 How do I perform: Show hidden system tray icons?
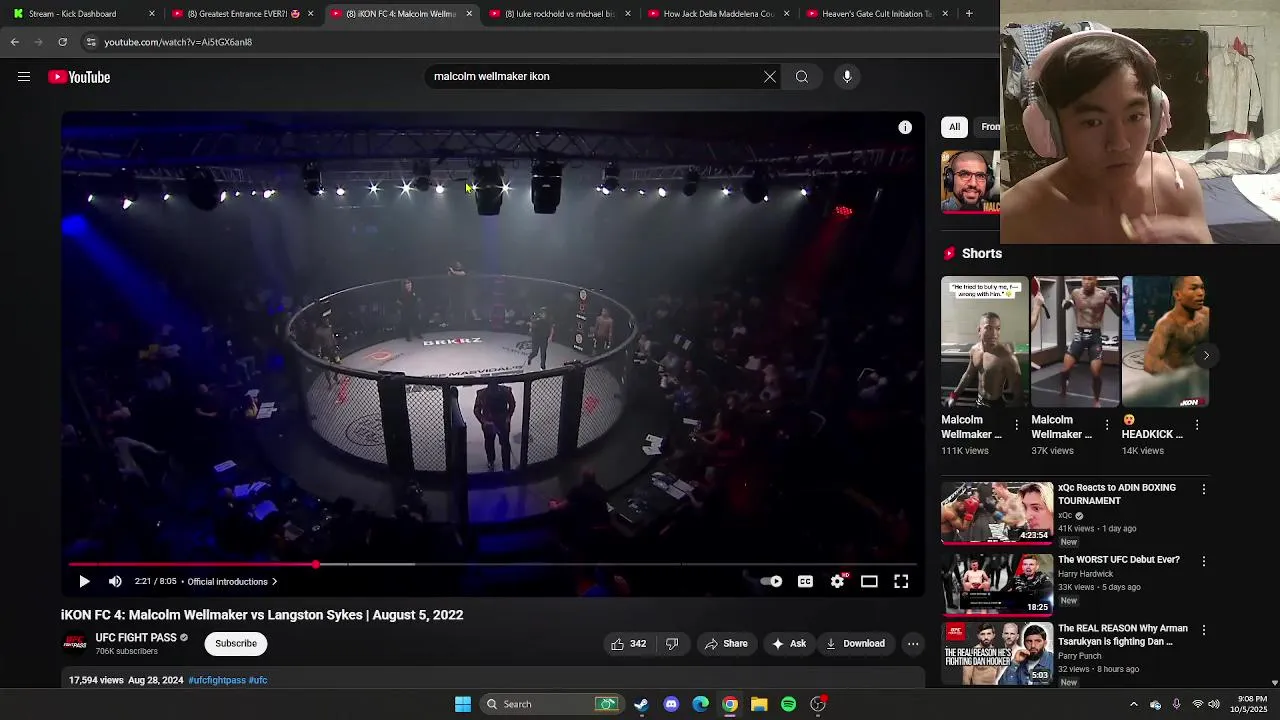(x=1133, y=704)
